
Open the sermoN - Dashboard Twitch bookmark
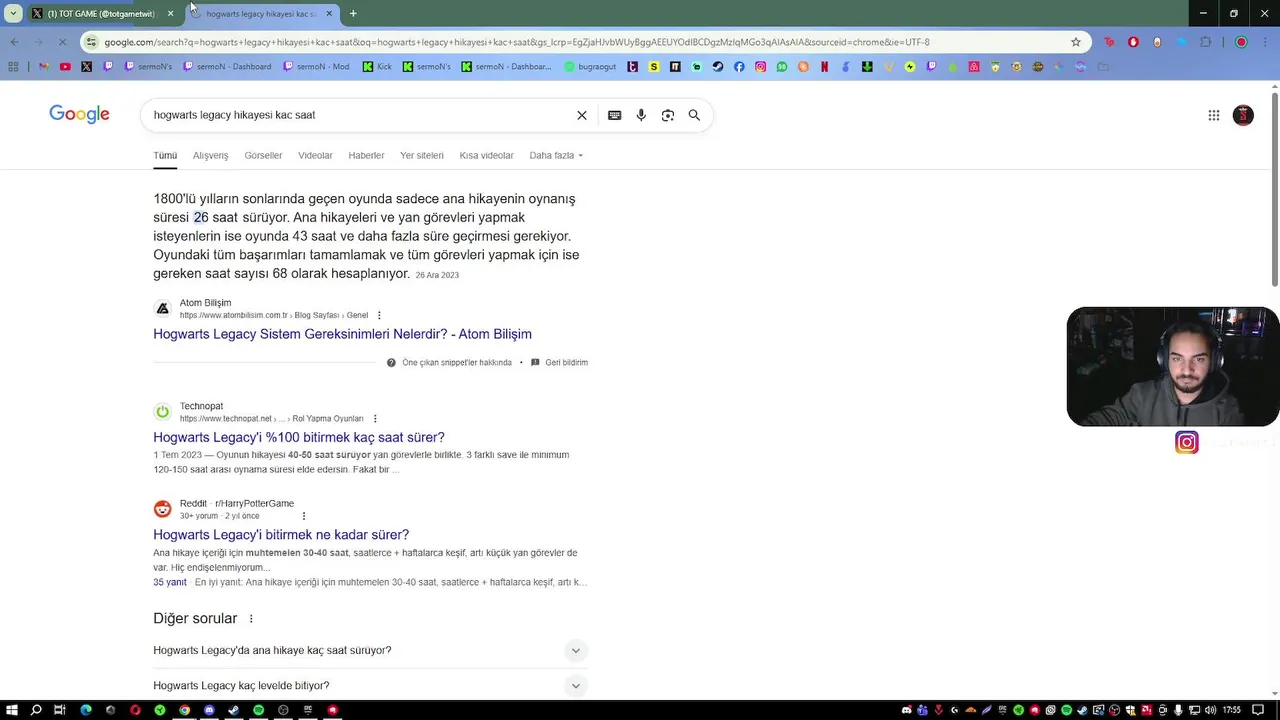click(227, 67)
